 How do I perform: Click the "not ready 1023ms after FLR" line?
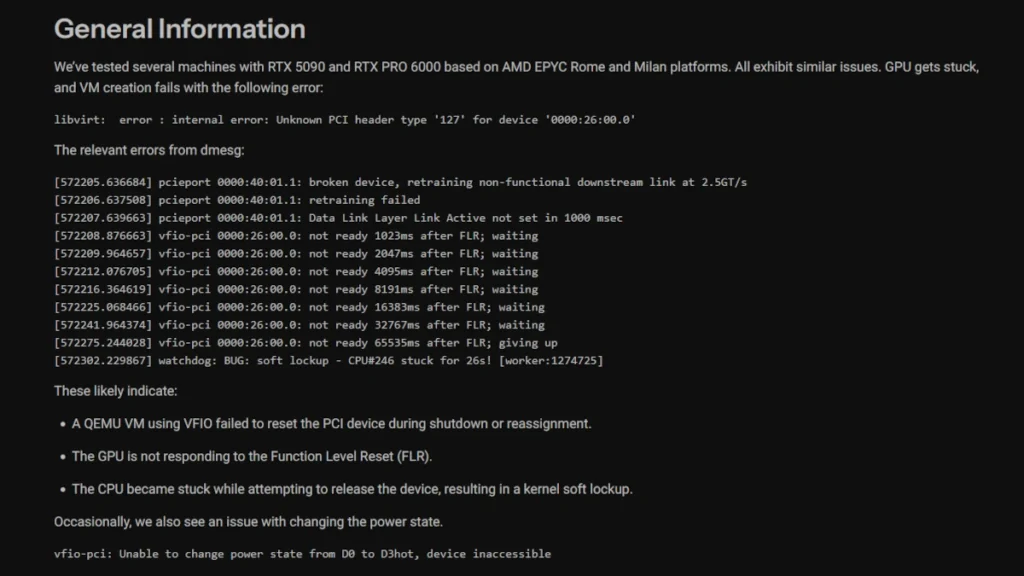[296, 236]
